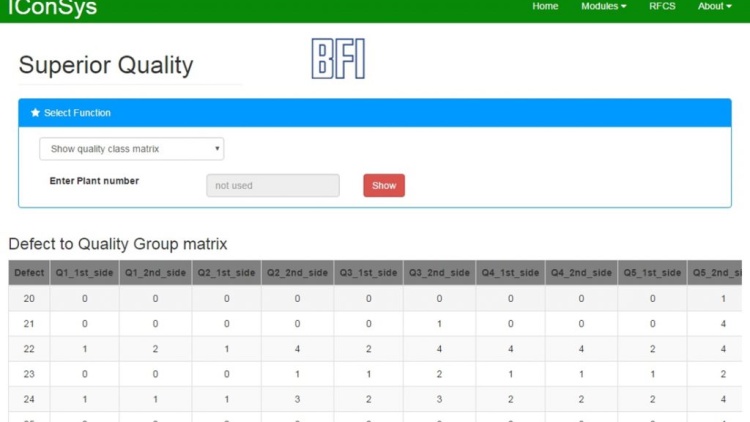The image size is (750, 422).
Task: Click the IConSys brand logo
Action: click(52, 9)
